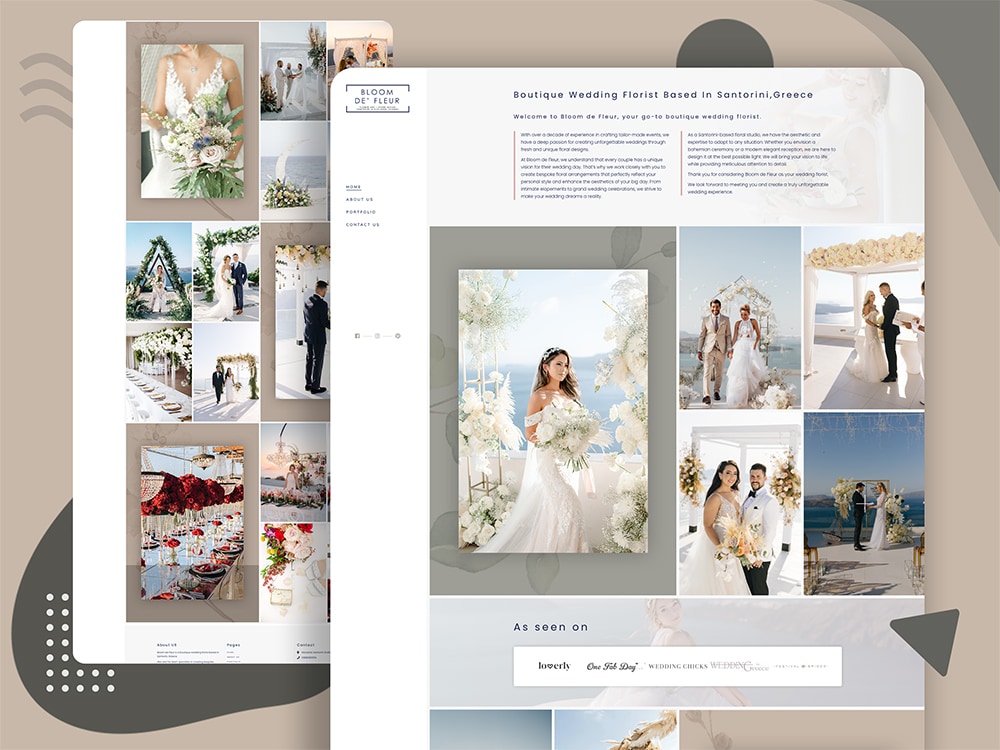Click the Loverly logo under As seen on

coord(554,666)
